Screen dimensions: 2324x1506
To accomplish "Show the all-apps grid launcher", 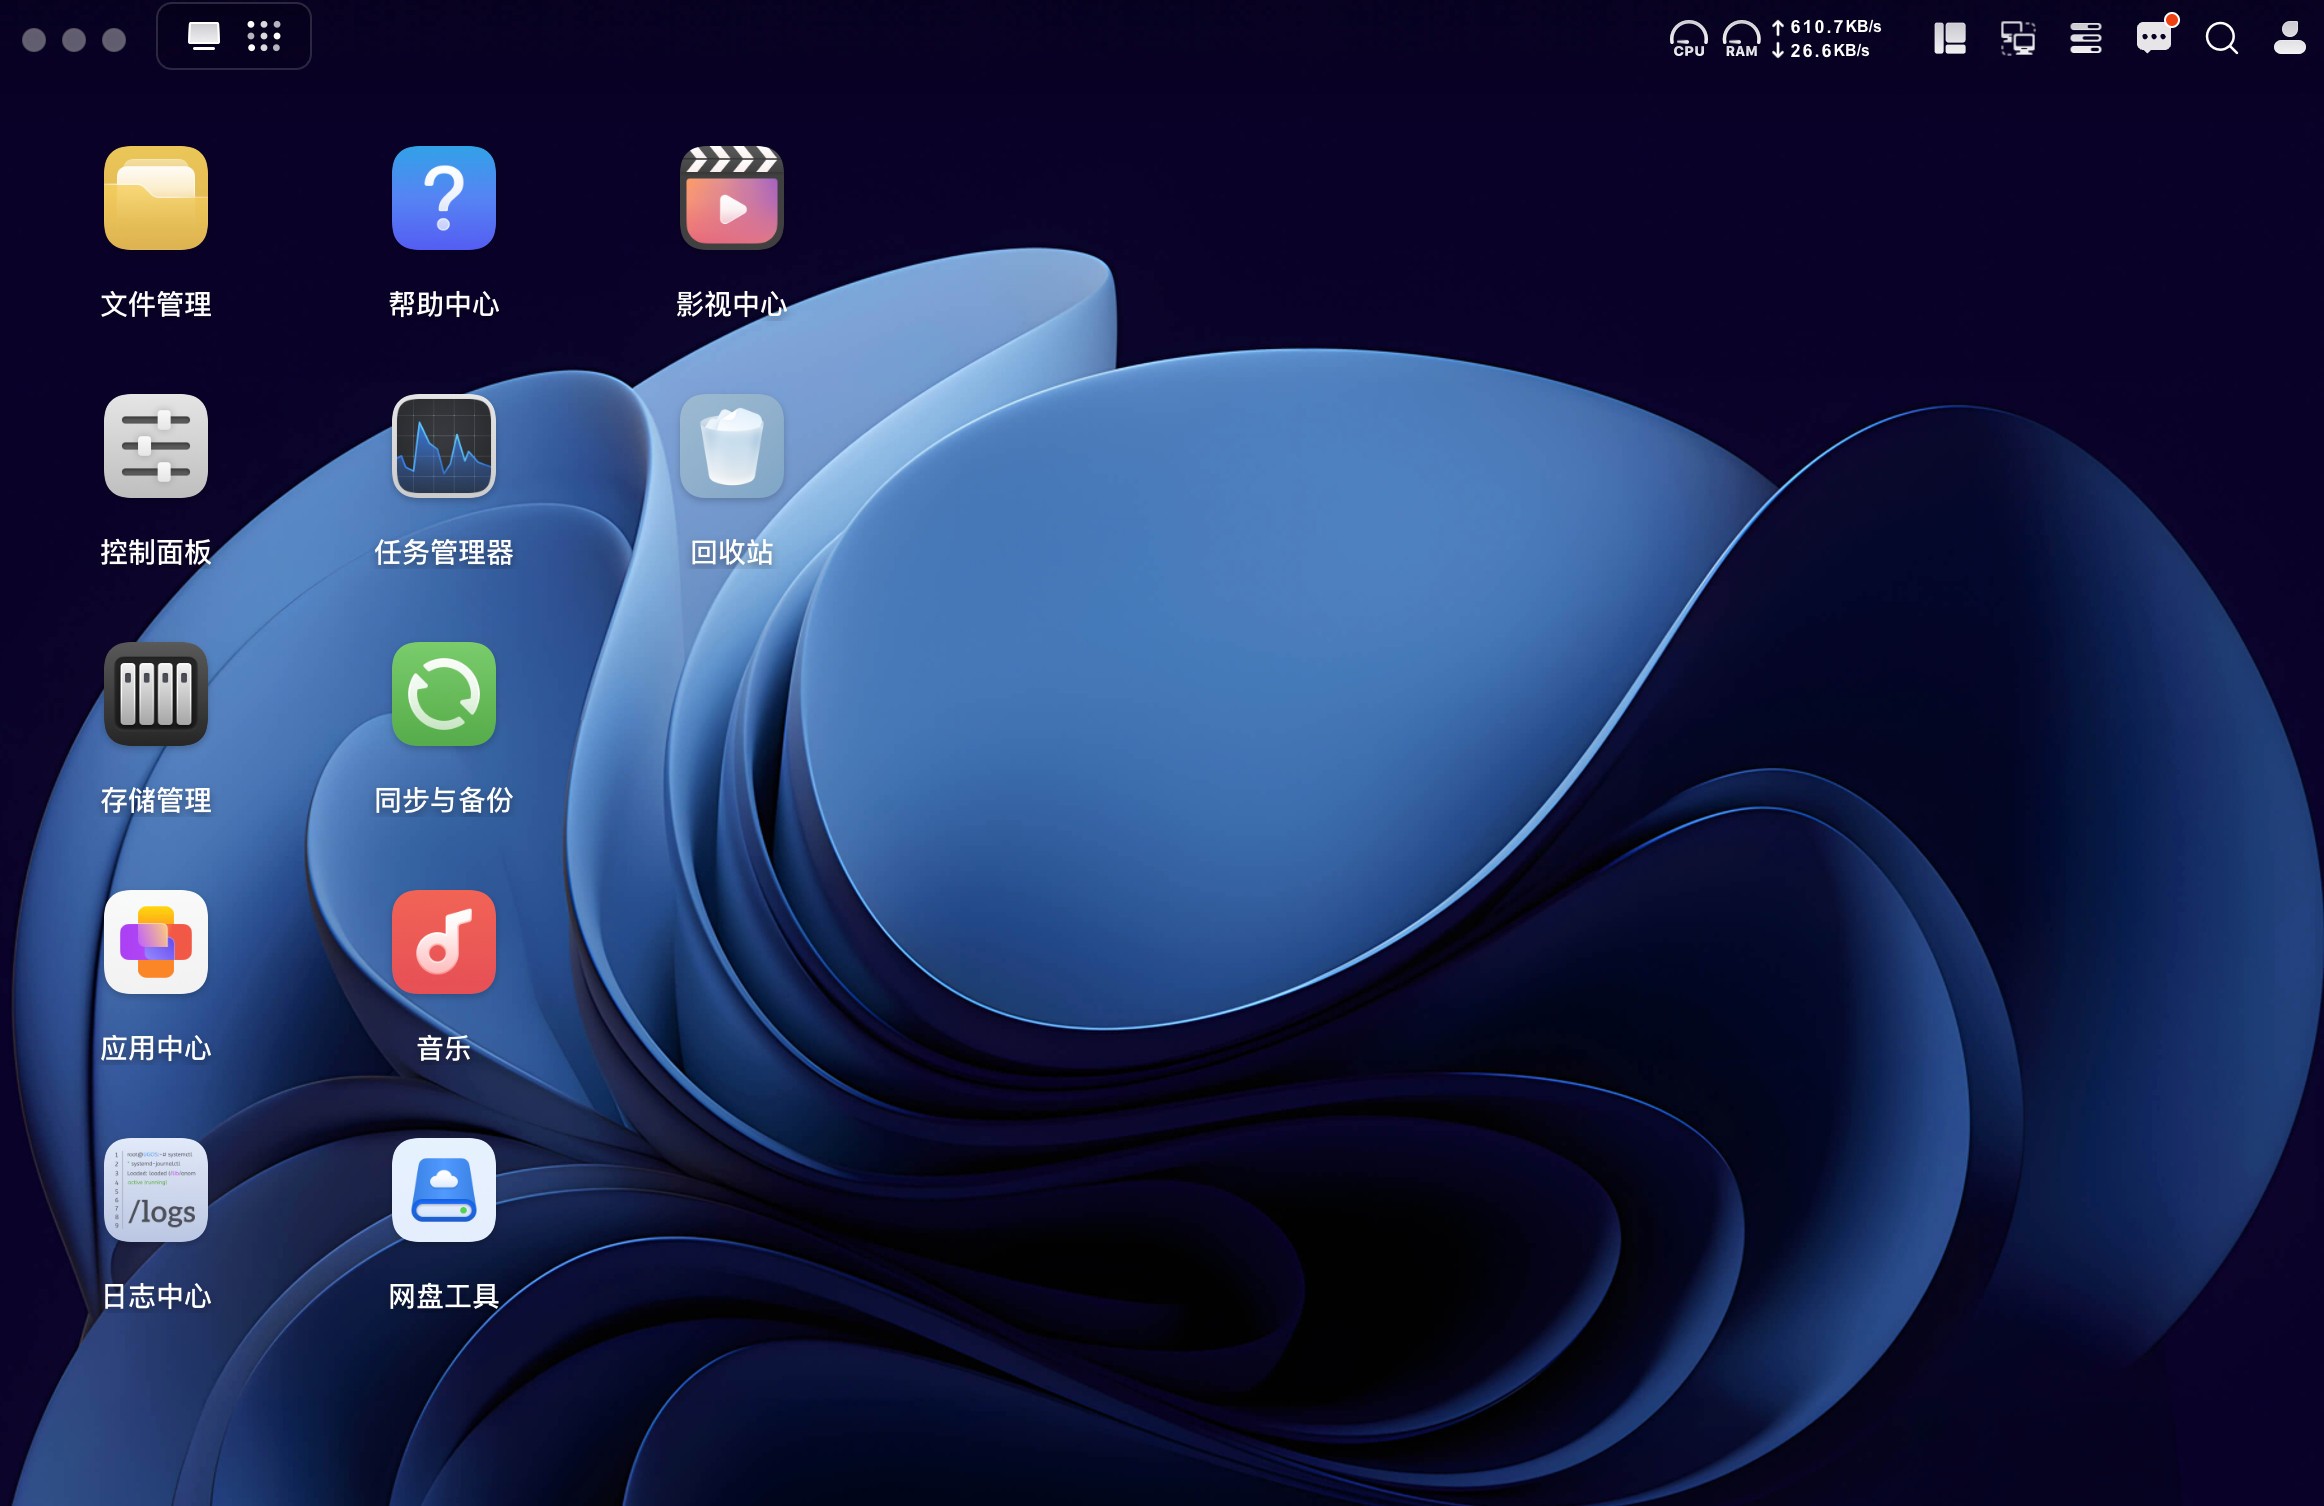I will click(264, 37).
